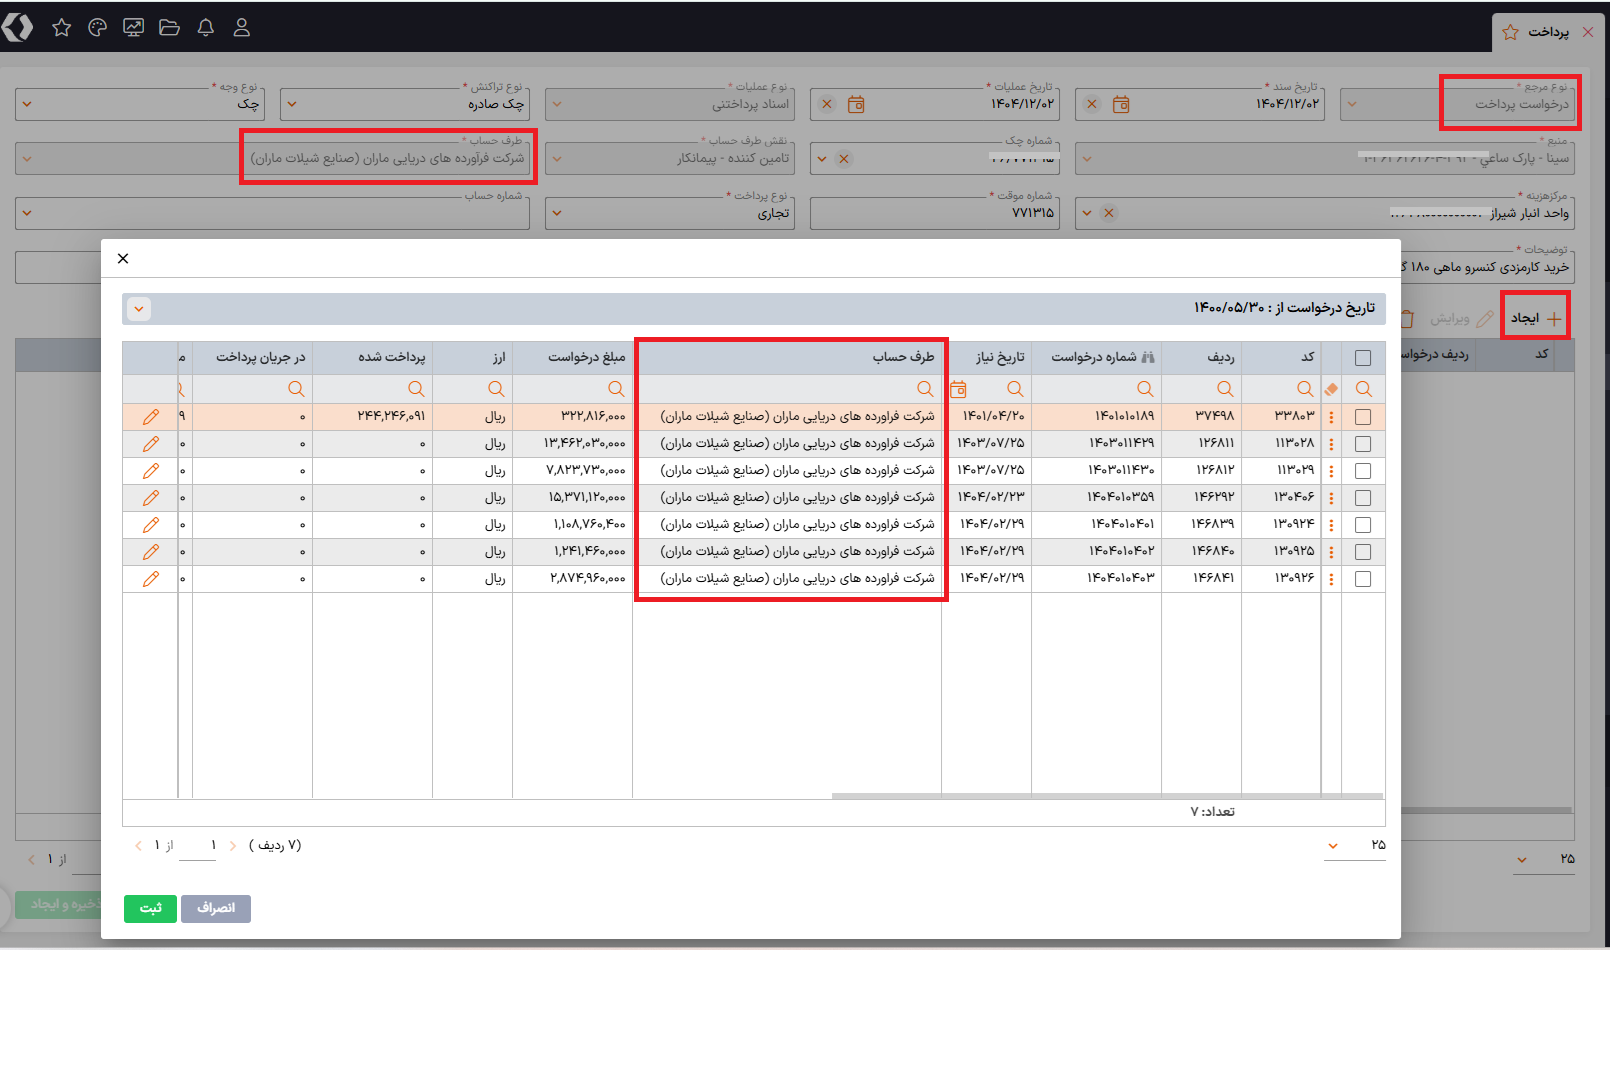Tick the checkbox for row 130406

pos(1363,498)
